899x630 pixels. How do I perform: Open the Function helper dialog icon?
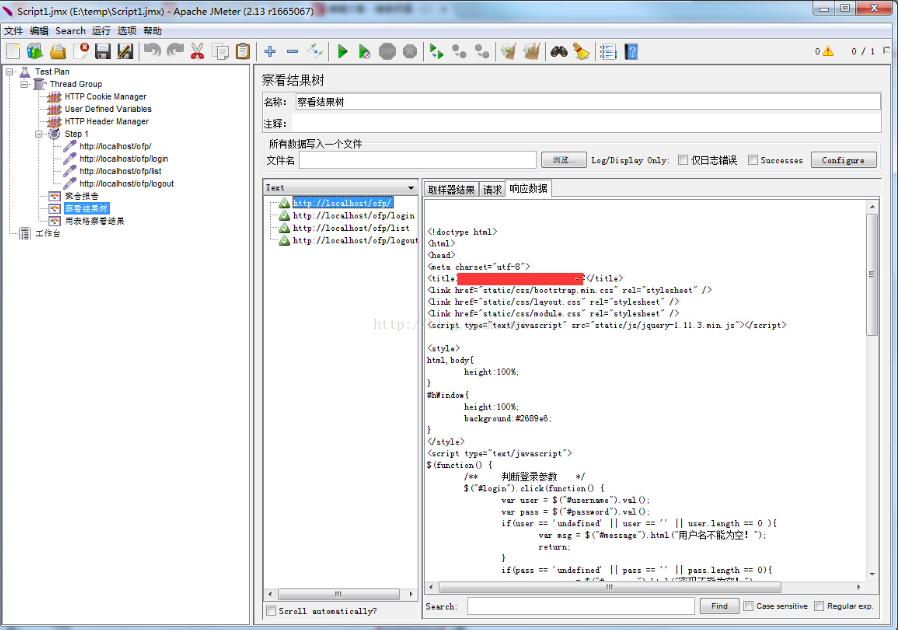tap(608, 52)
